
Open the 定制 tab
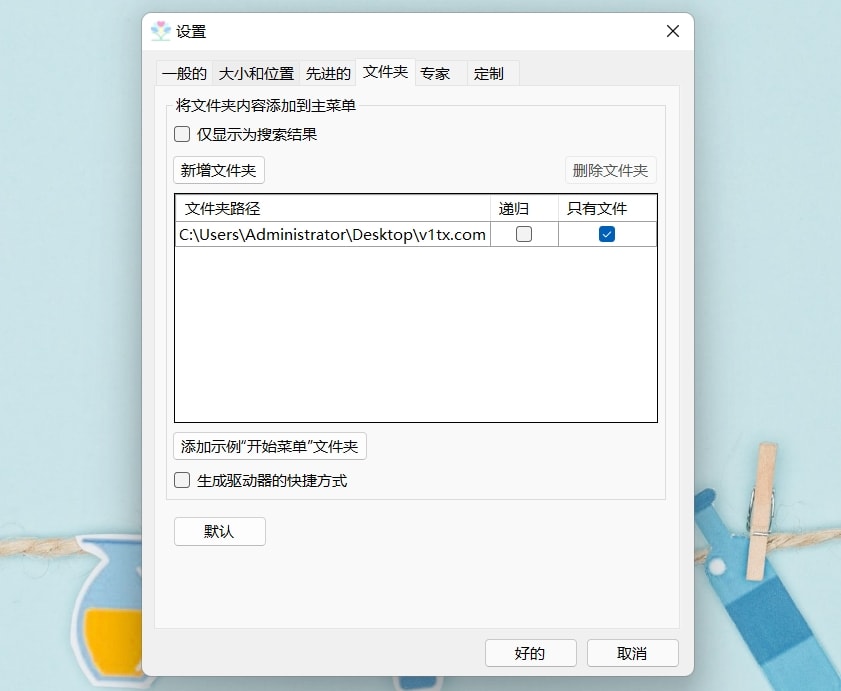click(493, 73)
